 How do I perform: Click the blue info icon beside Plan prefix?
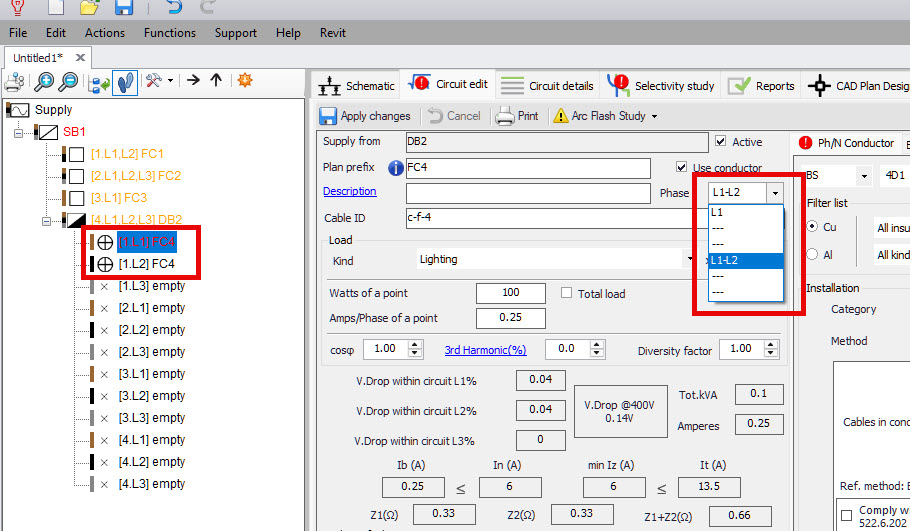pyautogui.click(x=396, y=168)
